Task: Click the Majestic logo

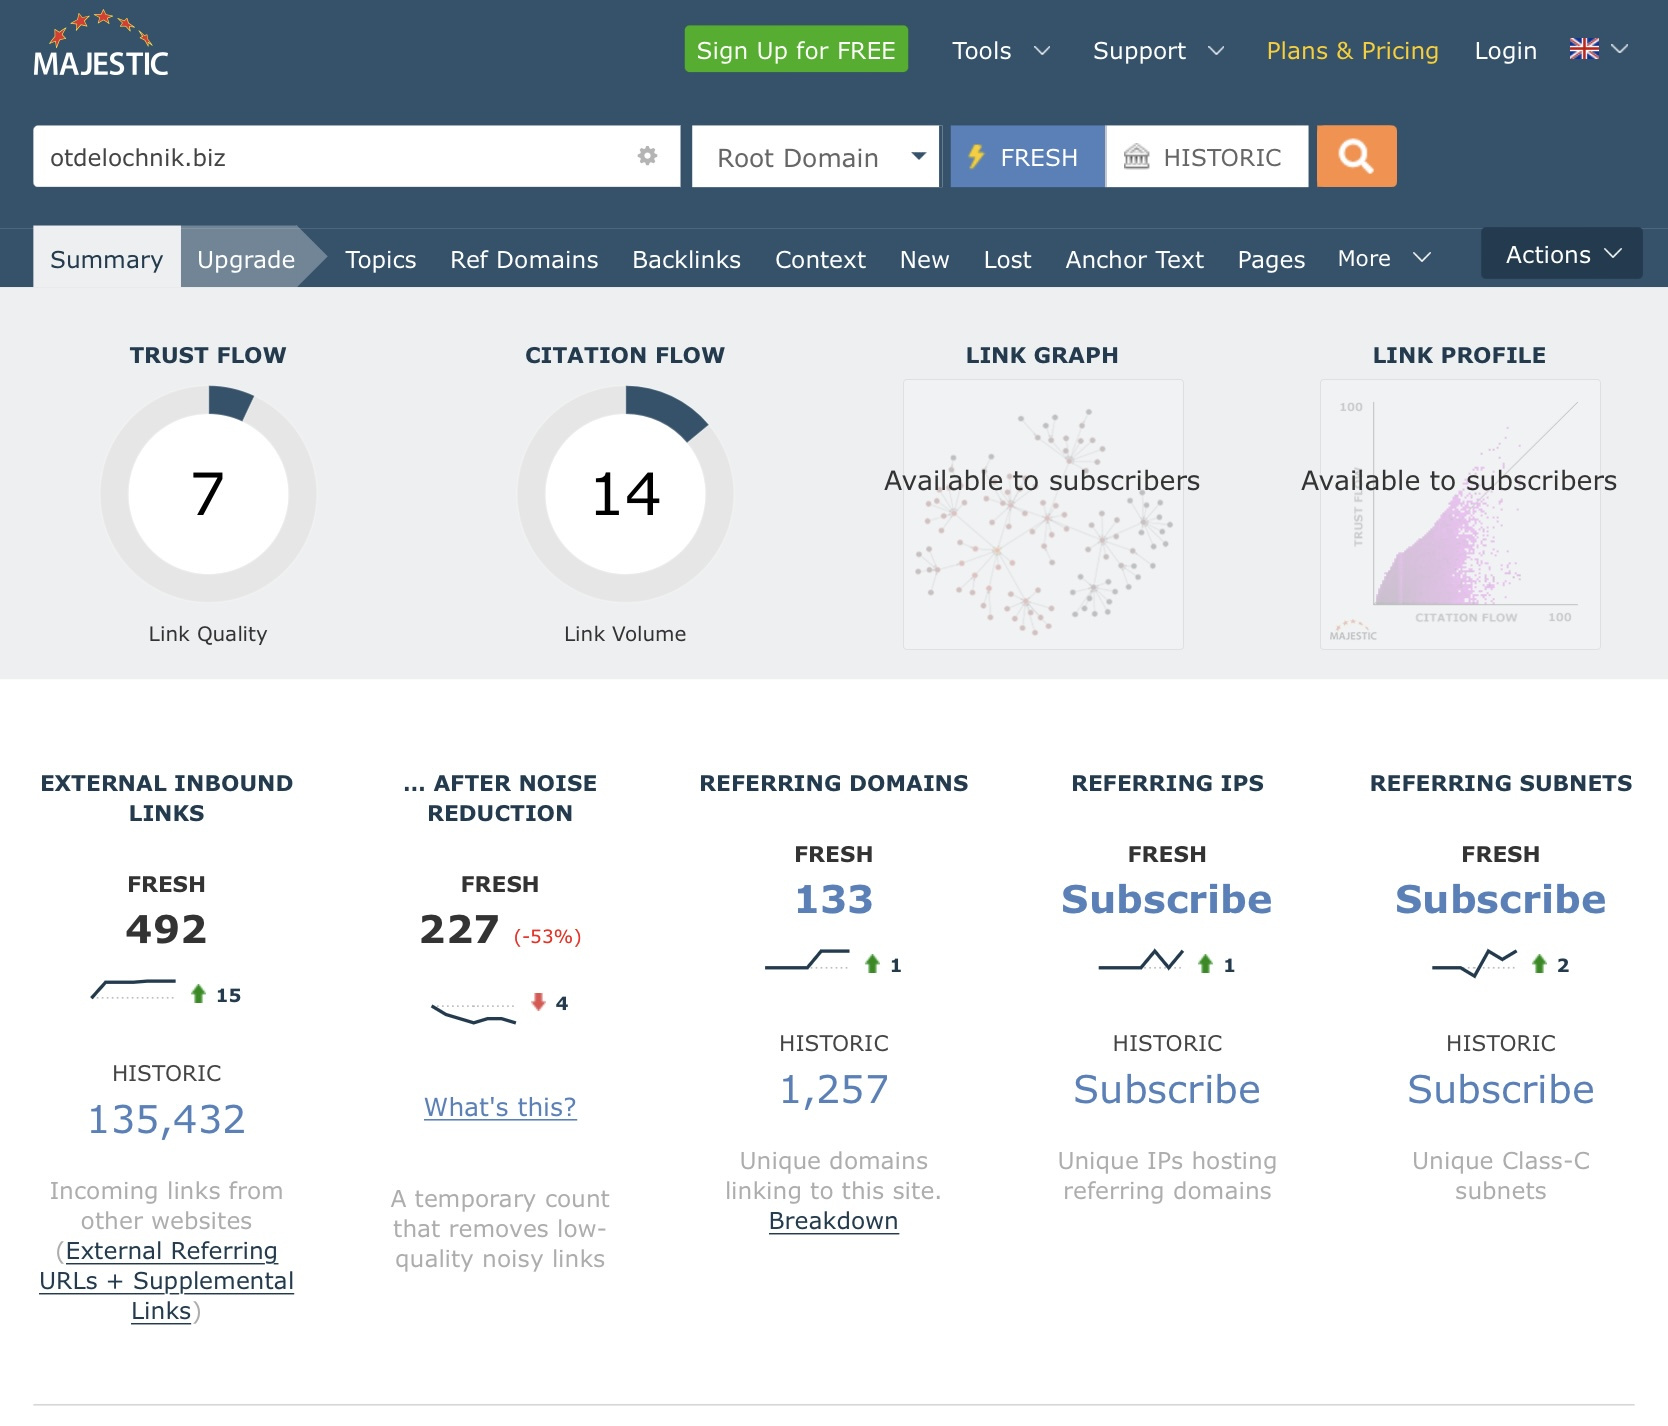Action: click(x=100, y=44)
